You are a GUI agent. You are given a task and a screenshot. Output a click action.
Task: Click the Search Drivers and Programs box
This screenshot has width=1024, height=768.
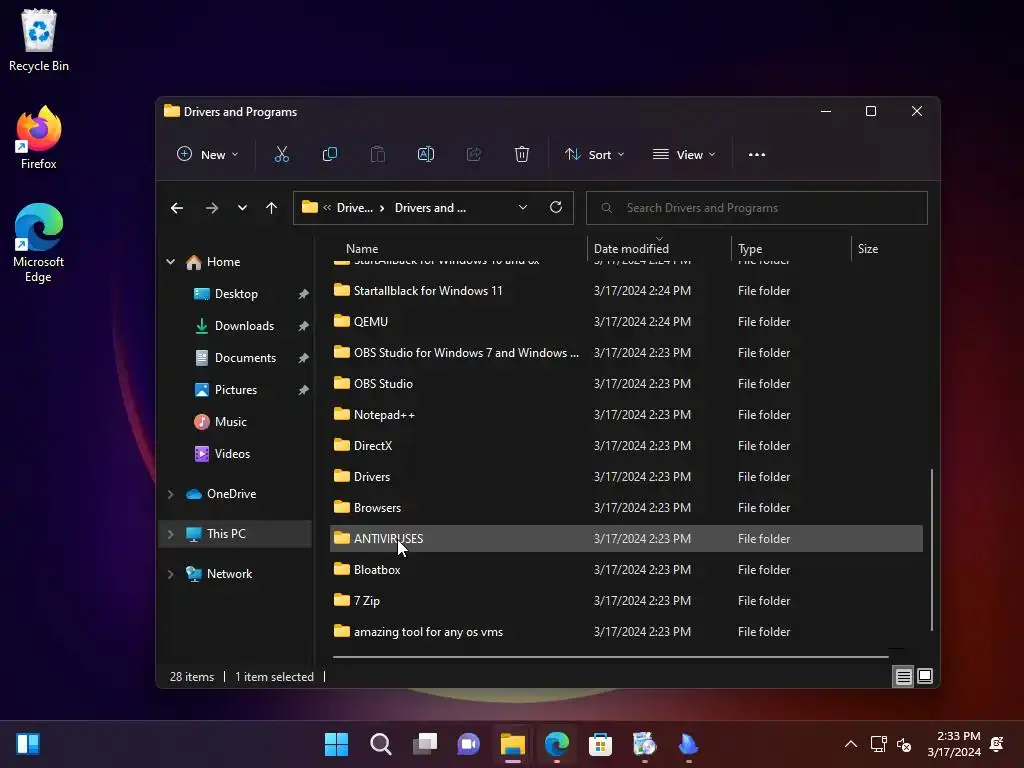coord(756,208)
